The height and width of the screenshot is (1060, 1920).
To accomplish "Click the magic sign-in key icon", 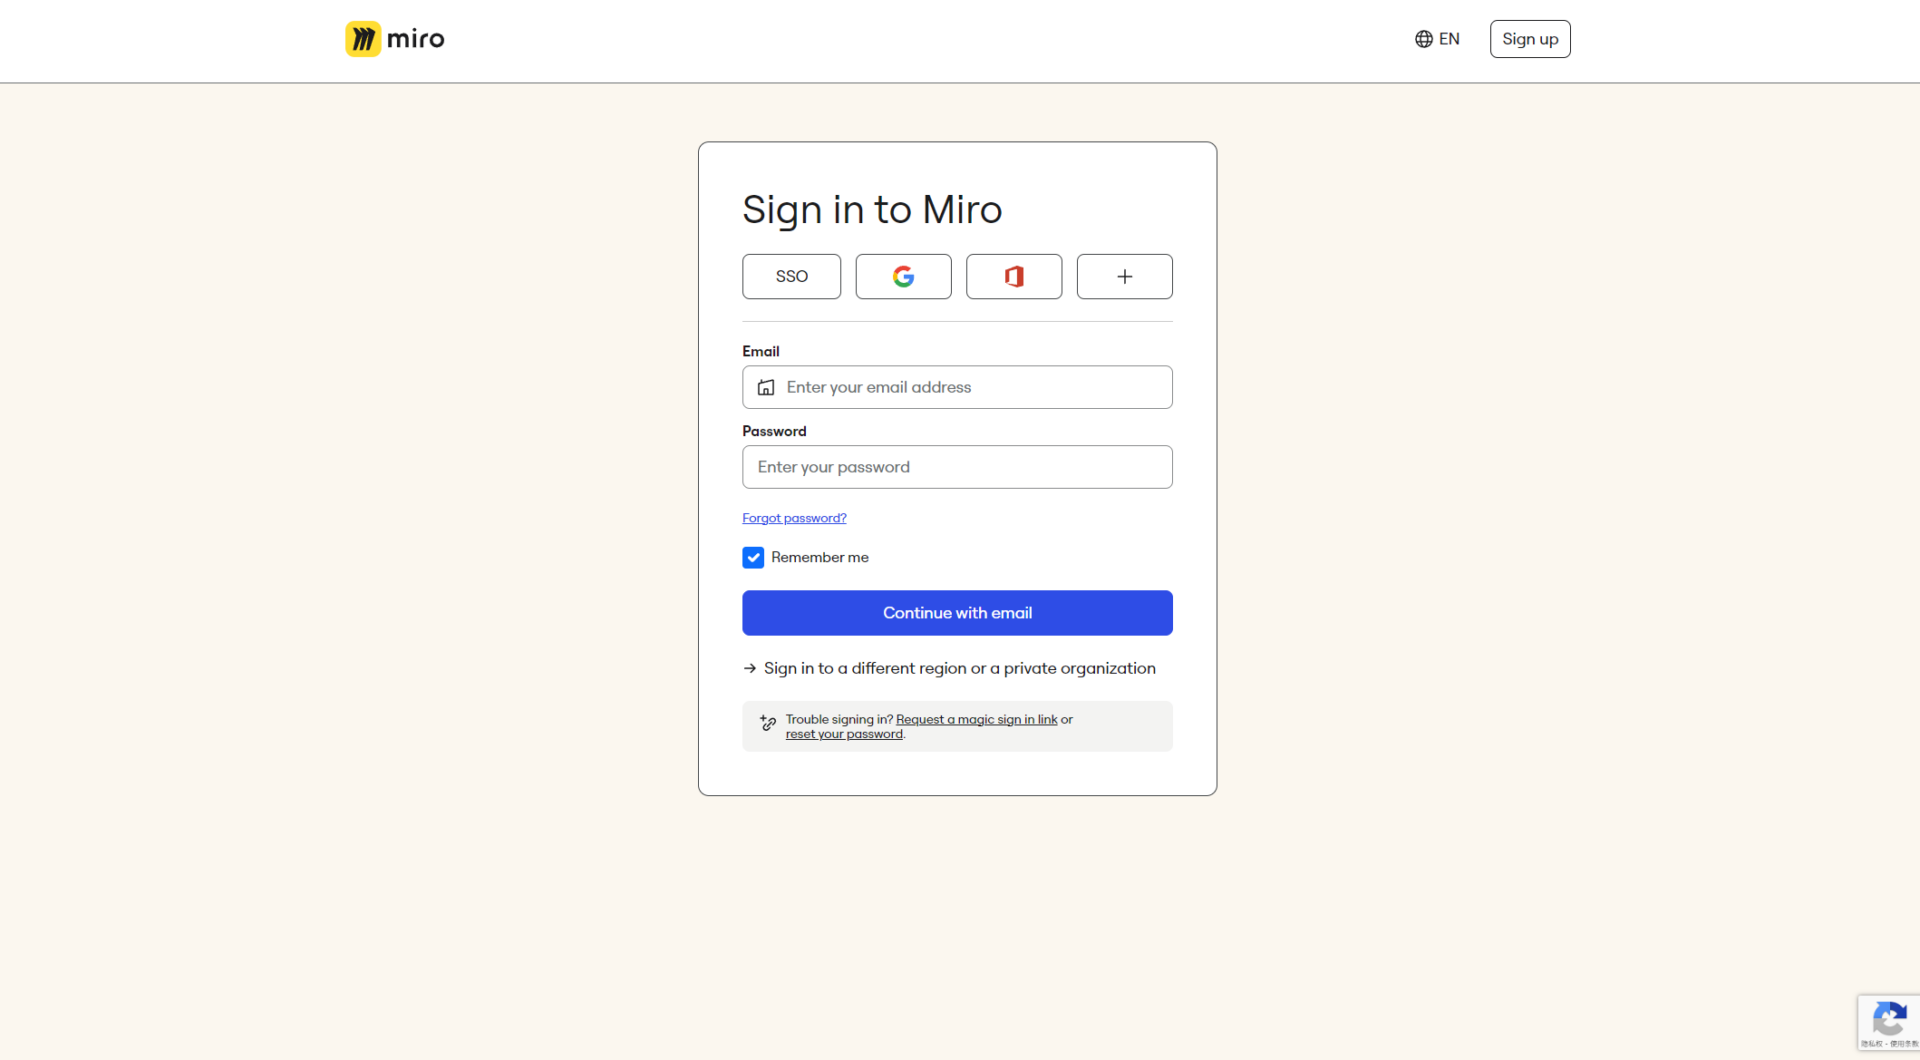I will [767, 724].
